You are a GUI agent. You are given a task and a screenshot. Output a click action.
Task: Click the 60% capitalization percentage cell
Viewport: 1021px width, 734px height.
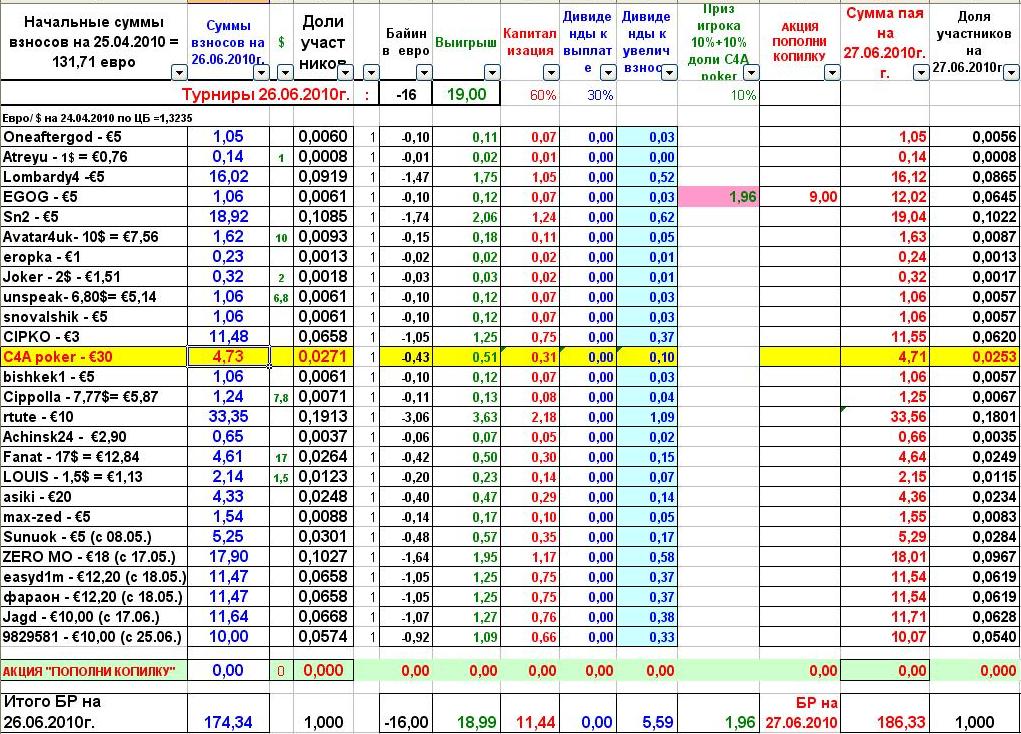530,95
